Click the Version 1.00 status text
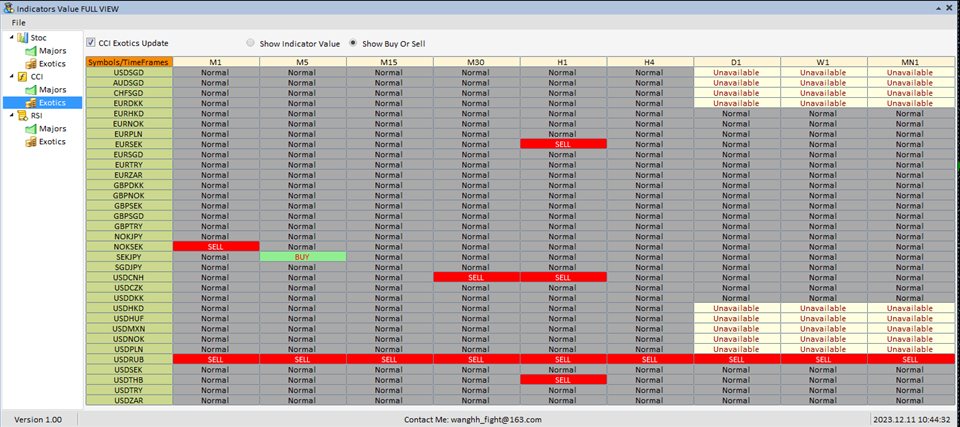Viewport: 960px width, 427px height. pyautogui.click(x=38, y=420)
